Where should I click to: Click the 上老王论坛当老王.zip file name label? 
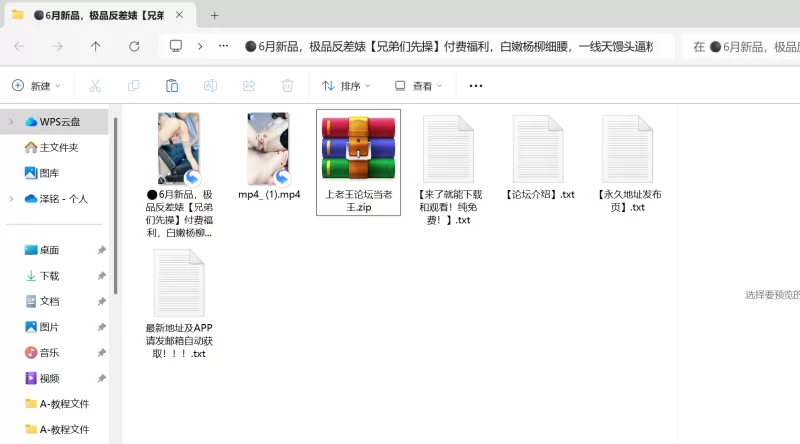tap(359, 201)
